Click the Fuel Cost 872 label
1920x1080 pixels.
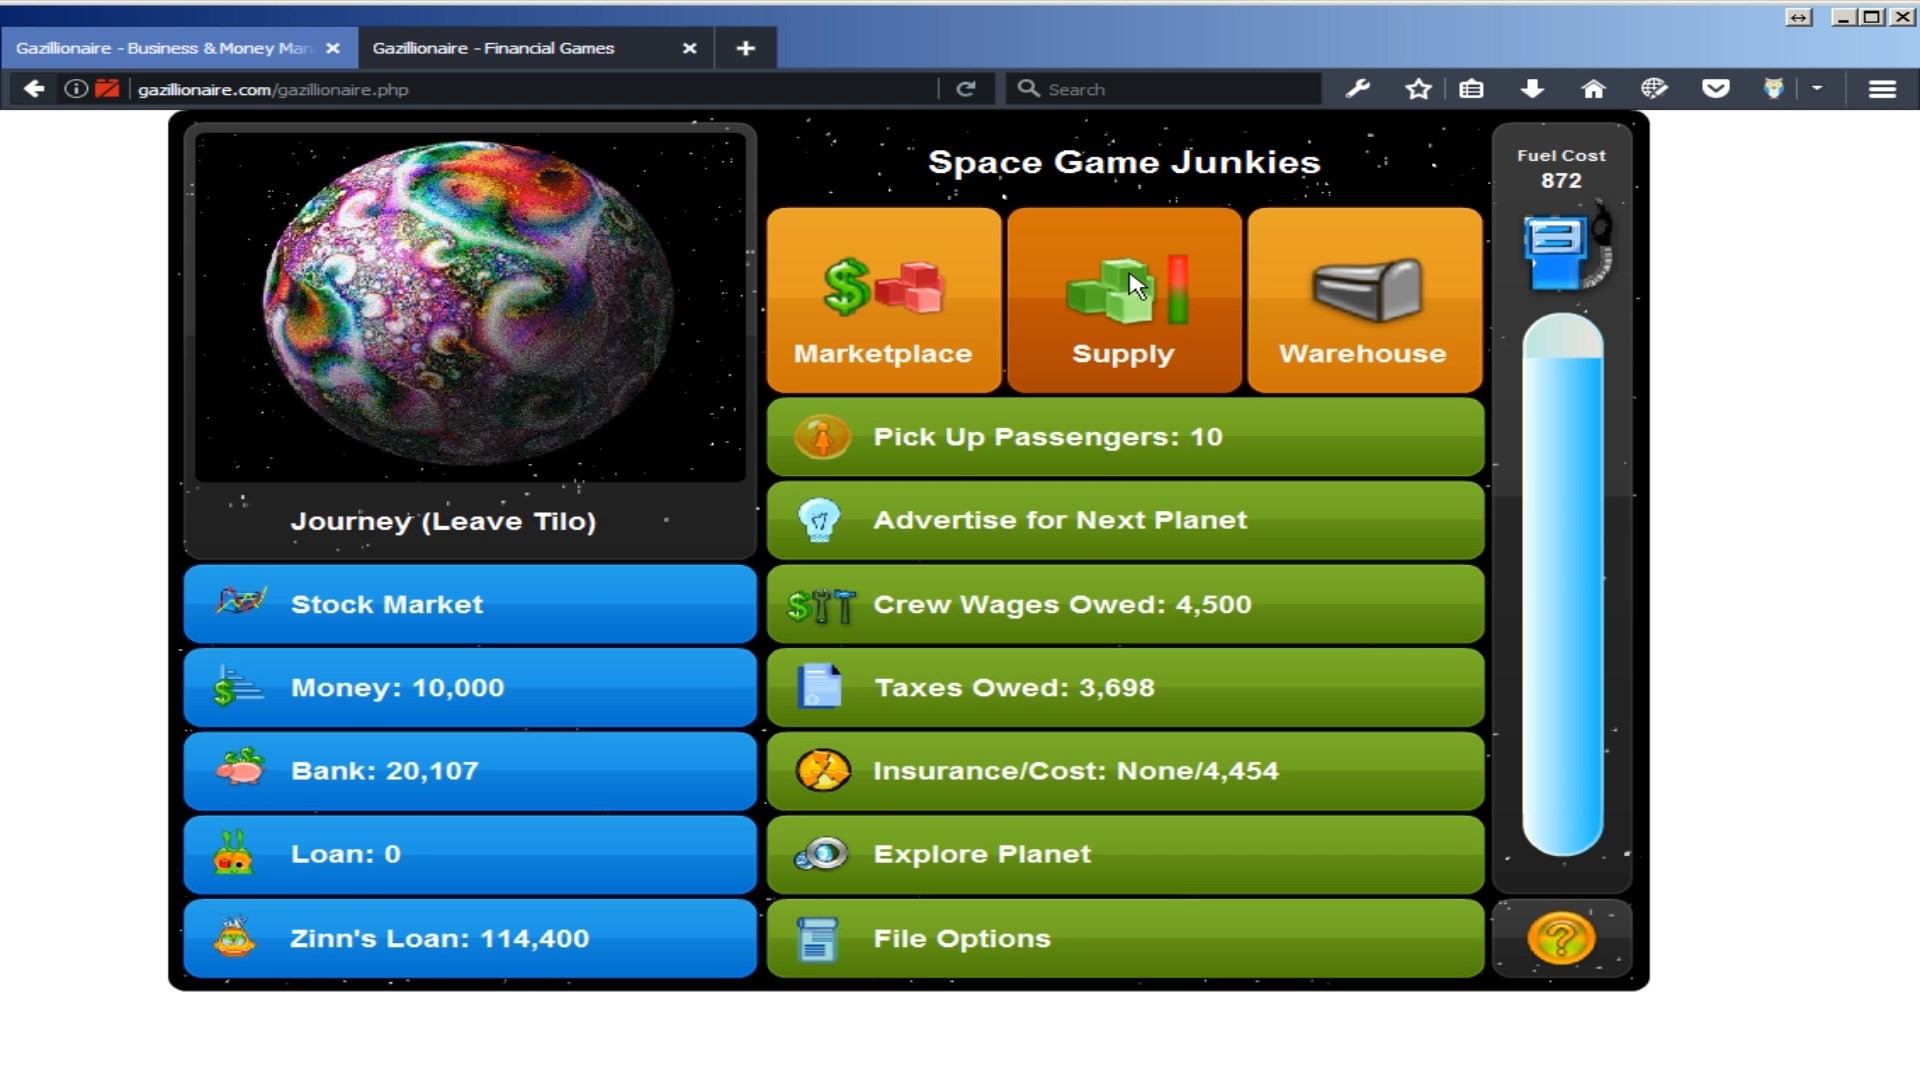[1561, 168]
